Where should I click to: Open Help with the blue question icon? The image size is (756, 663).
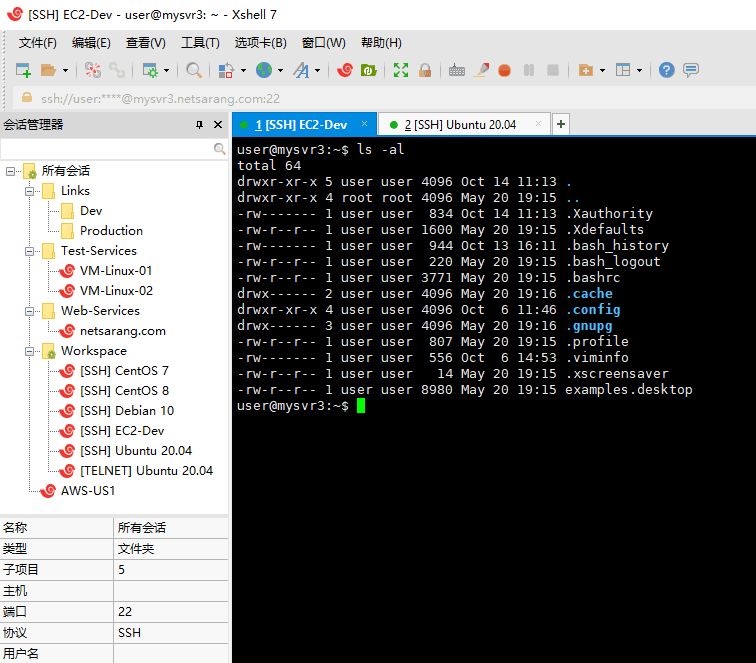[666, 70]
